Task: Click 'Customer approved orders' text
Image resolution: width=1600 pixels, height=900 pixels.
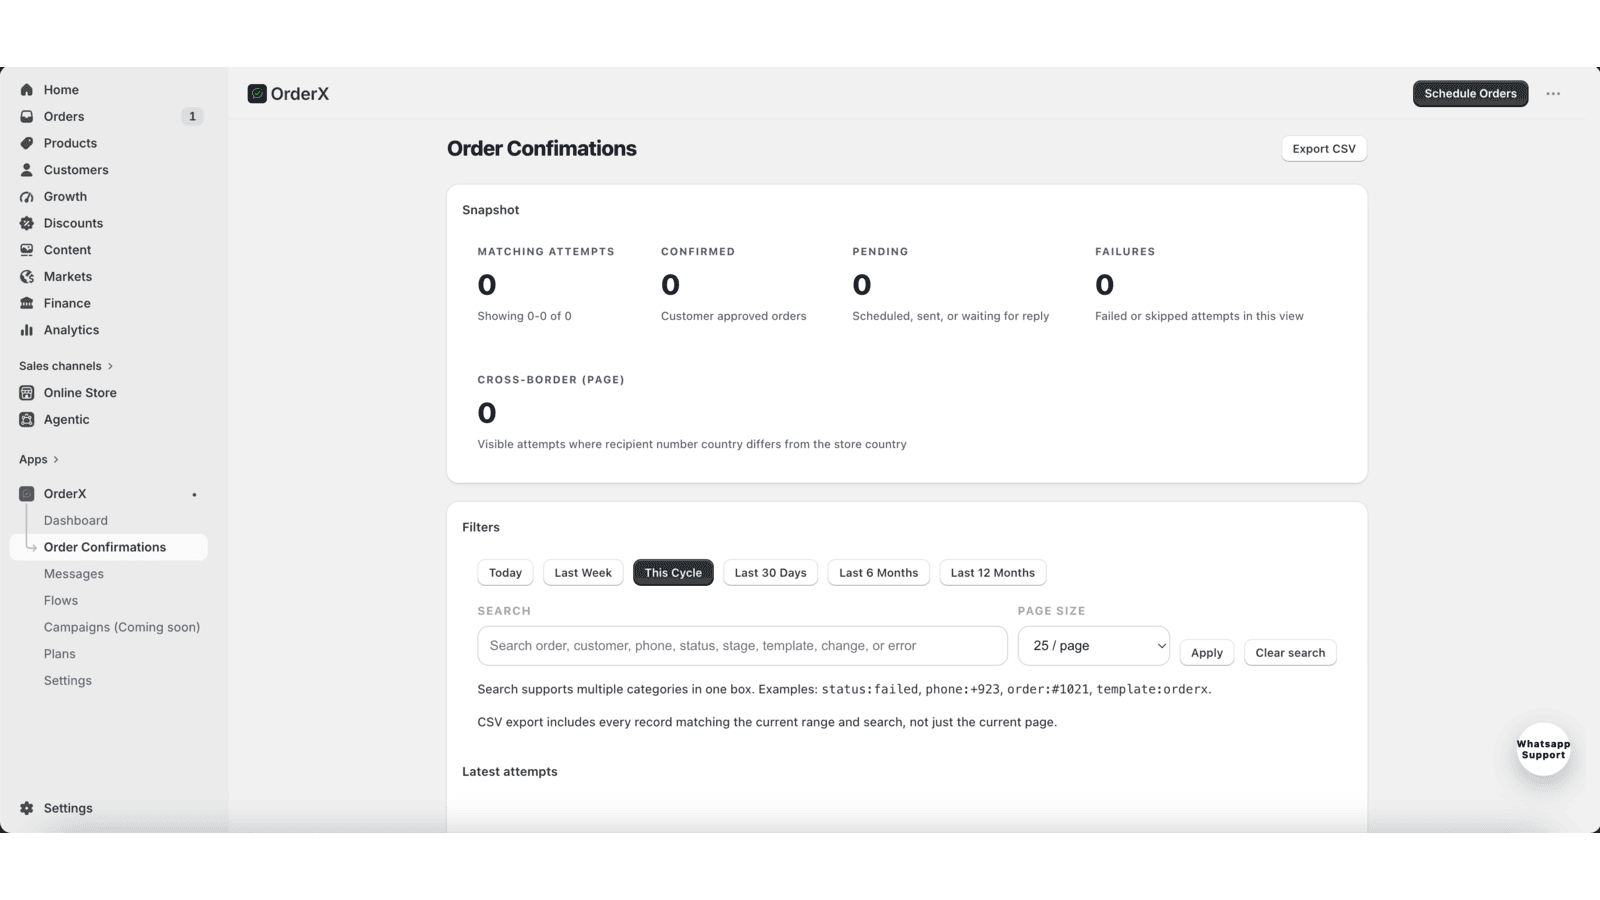Action: (x=733, y=316)
